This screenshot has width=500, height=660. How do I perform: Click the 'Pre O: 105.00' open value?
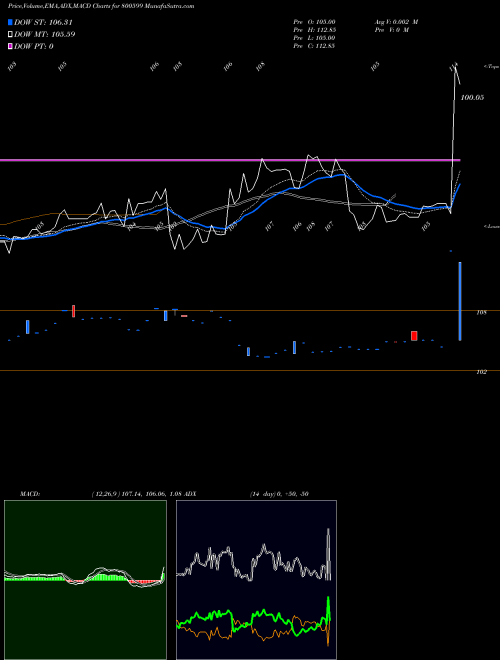pyautogui.click(x=314, y=22)
